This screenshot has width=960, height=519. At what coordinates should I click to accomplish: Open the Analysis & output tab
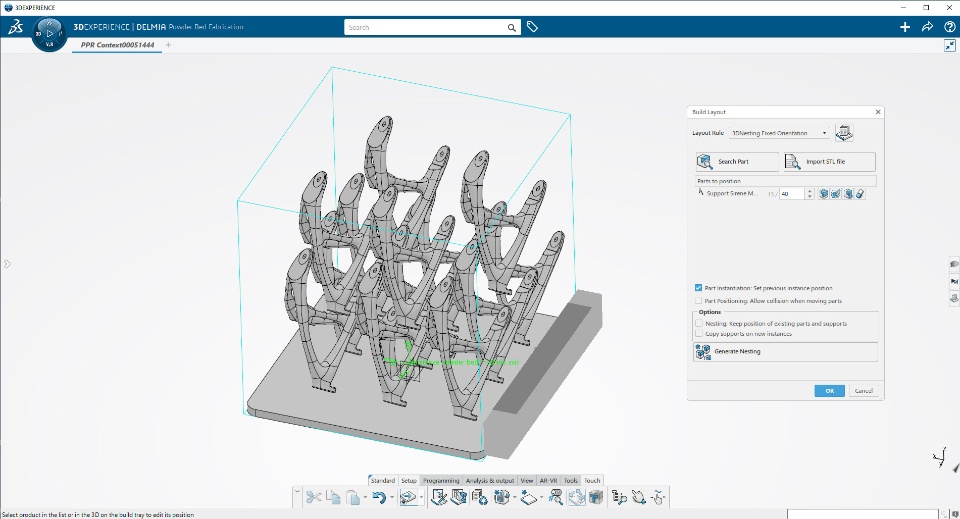click(x=490, y=480)
